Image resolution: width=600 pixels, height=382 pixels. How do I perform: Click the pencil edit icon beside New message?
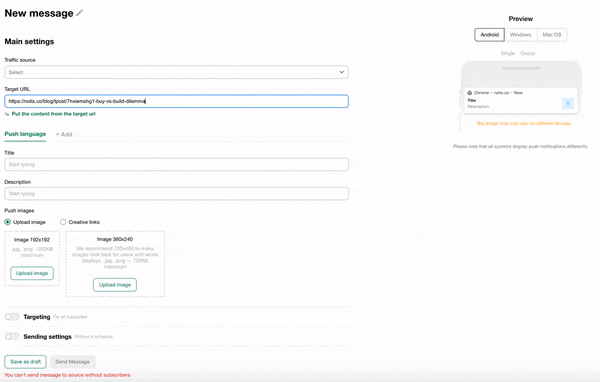click(x=79, y=13)
